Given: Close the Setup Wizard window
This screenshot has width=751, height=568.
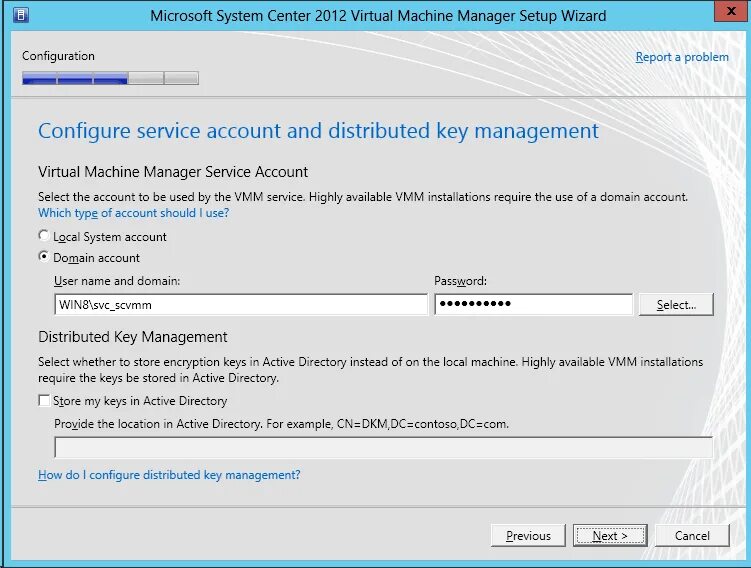Looking at the screenshot, I should pyautogui.click(x=730, y=11).
